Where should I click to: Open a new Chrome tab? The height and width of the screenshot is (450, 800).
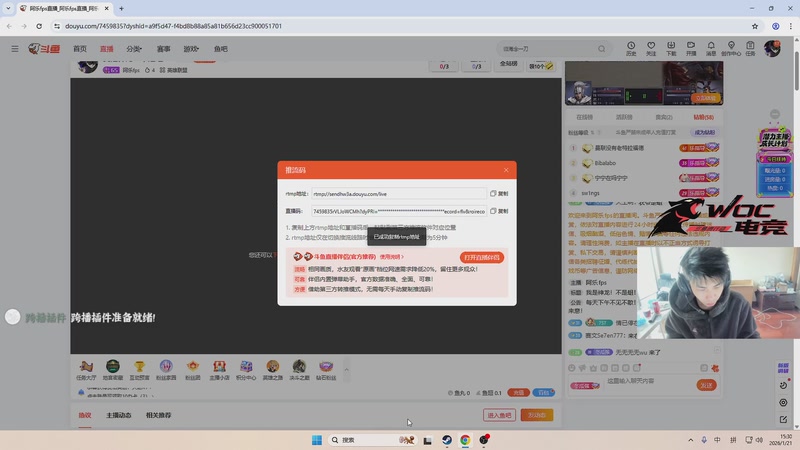click(121, 9)
